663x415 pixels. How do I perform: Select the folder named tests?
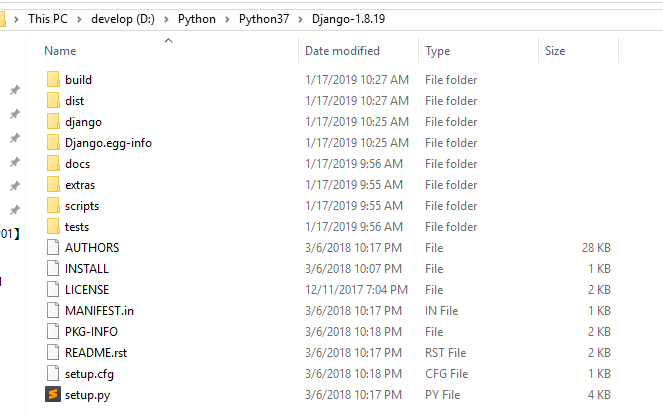77,227
